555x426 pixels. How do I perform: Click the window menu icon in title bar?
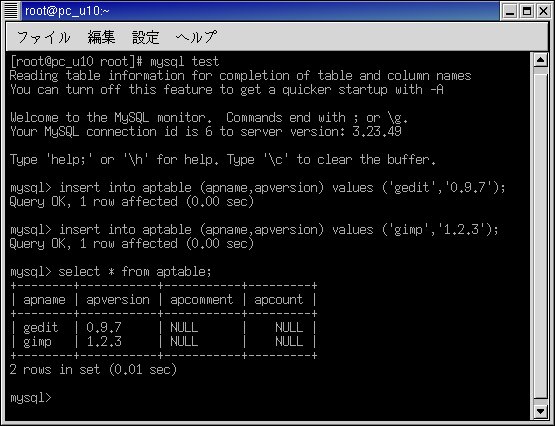tap(11, 11)
